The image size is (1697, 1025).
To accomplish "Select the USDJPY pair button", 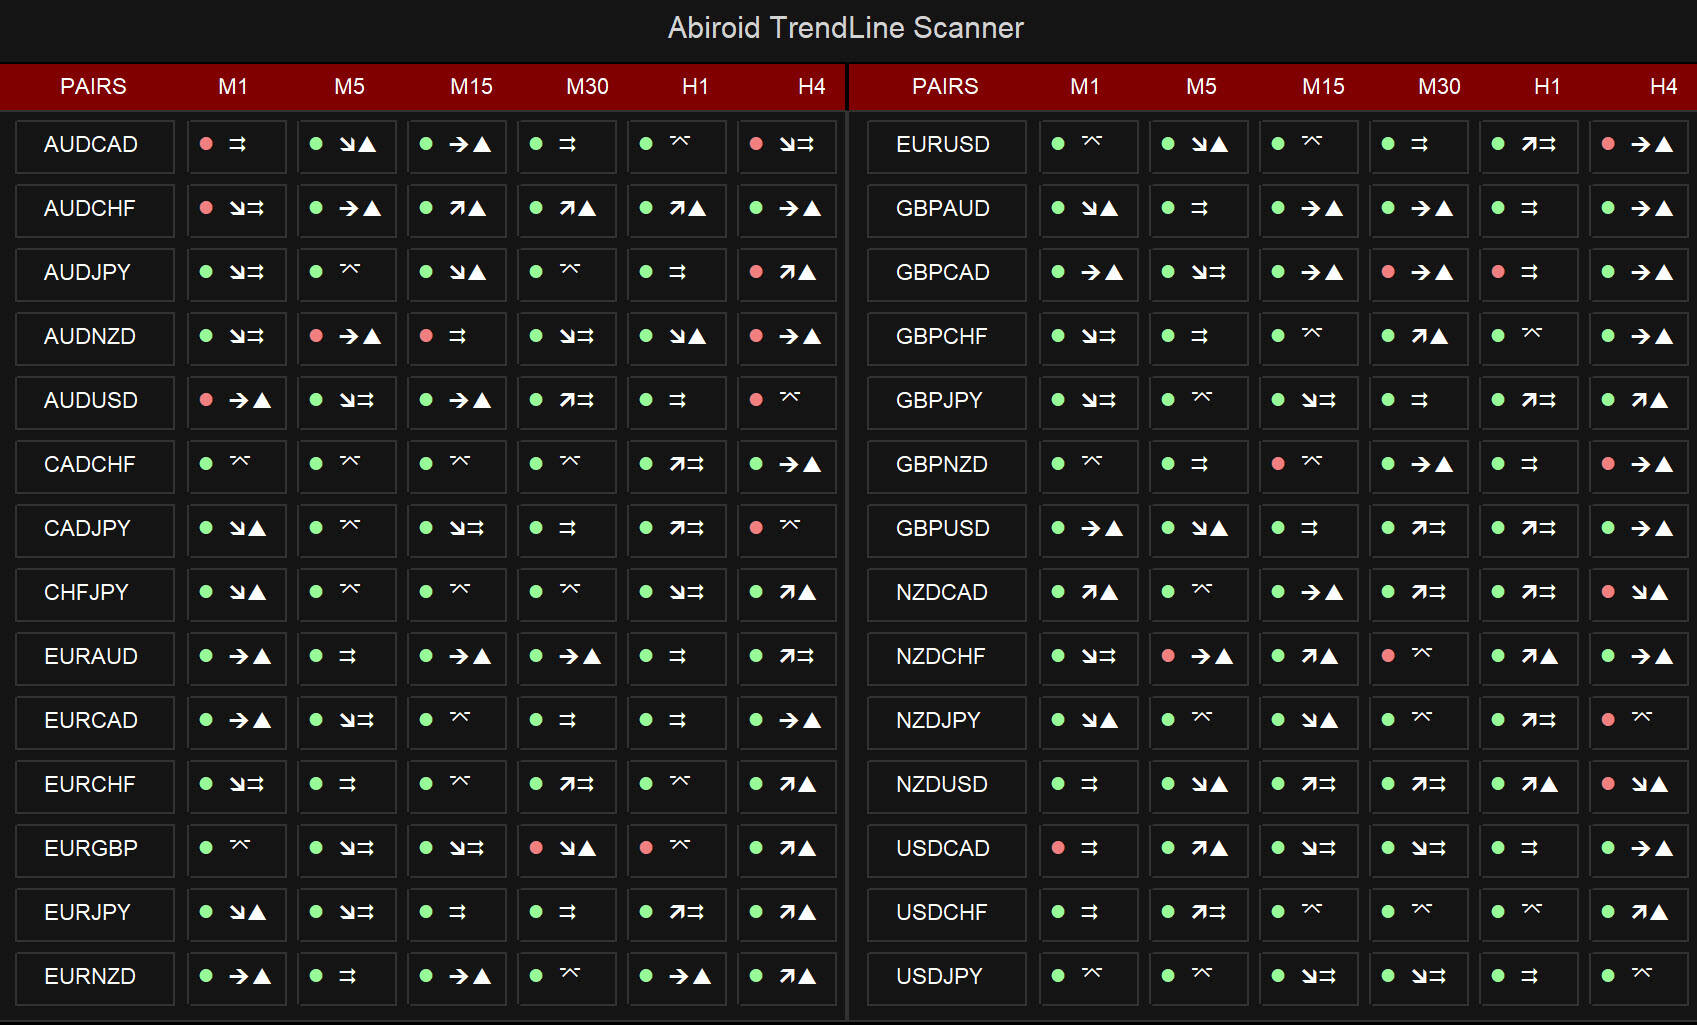I will (945, 977).
